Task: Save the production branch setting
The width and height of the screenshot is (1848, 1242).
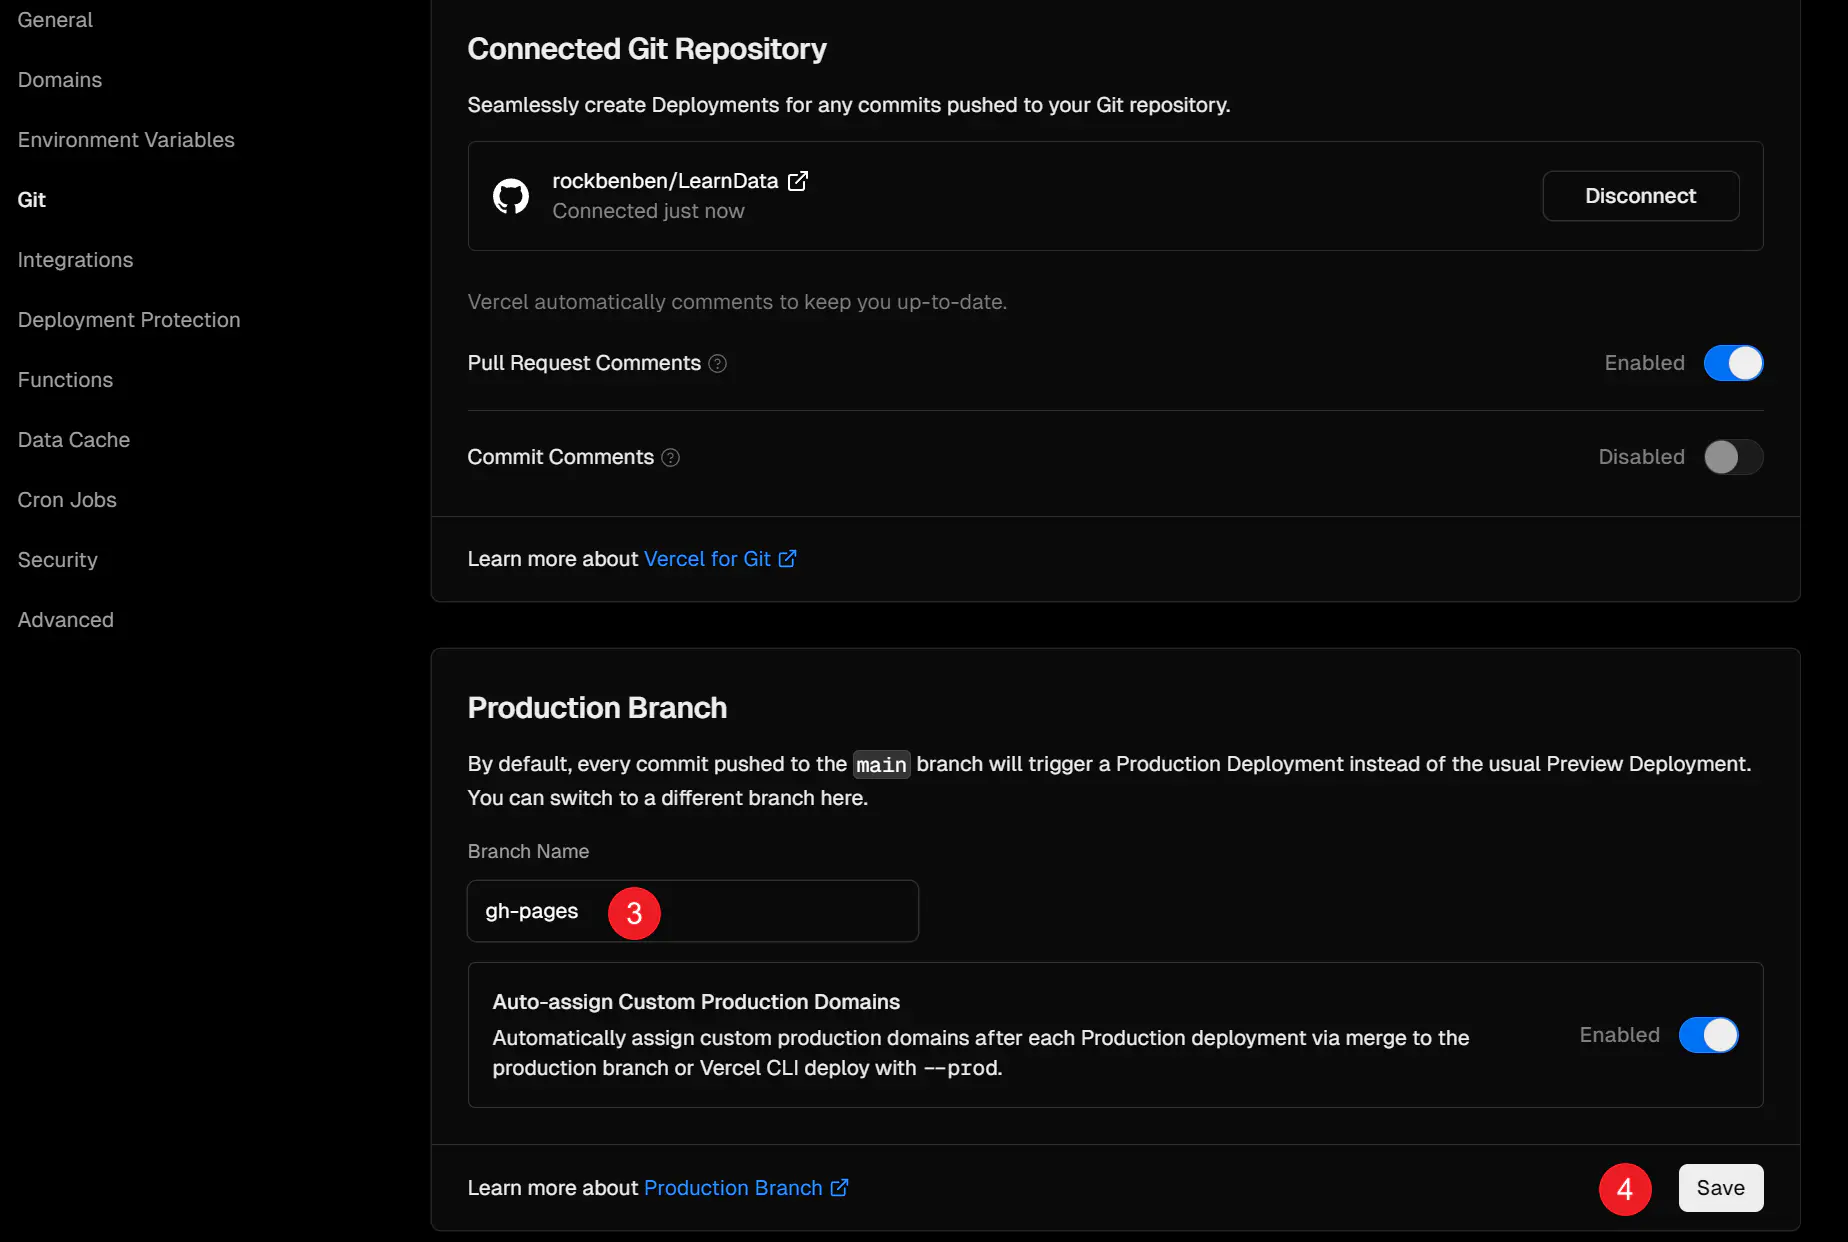Action: click(x=1721, y=1188)
